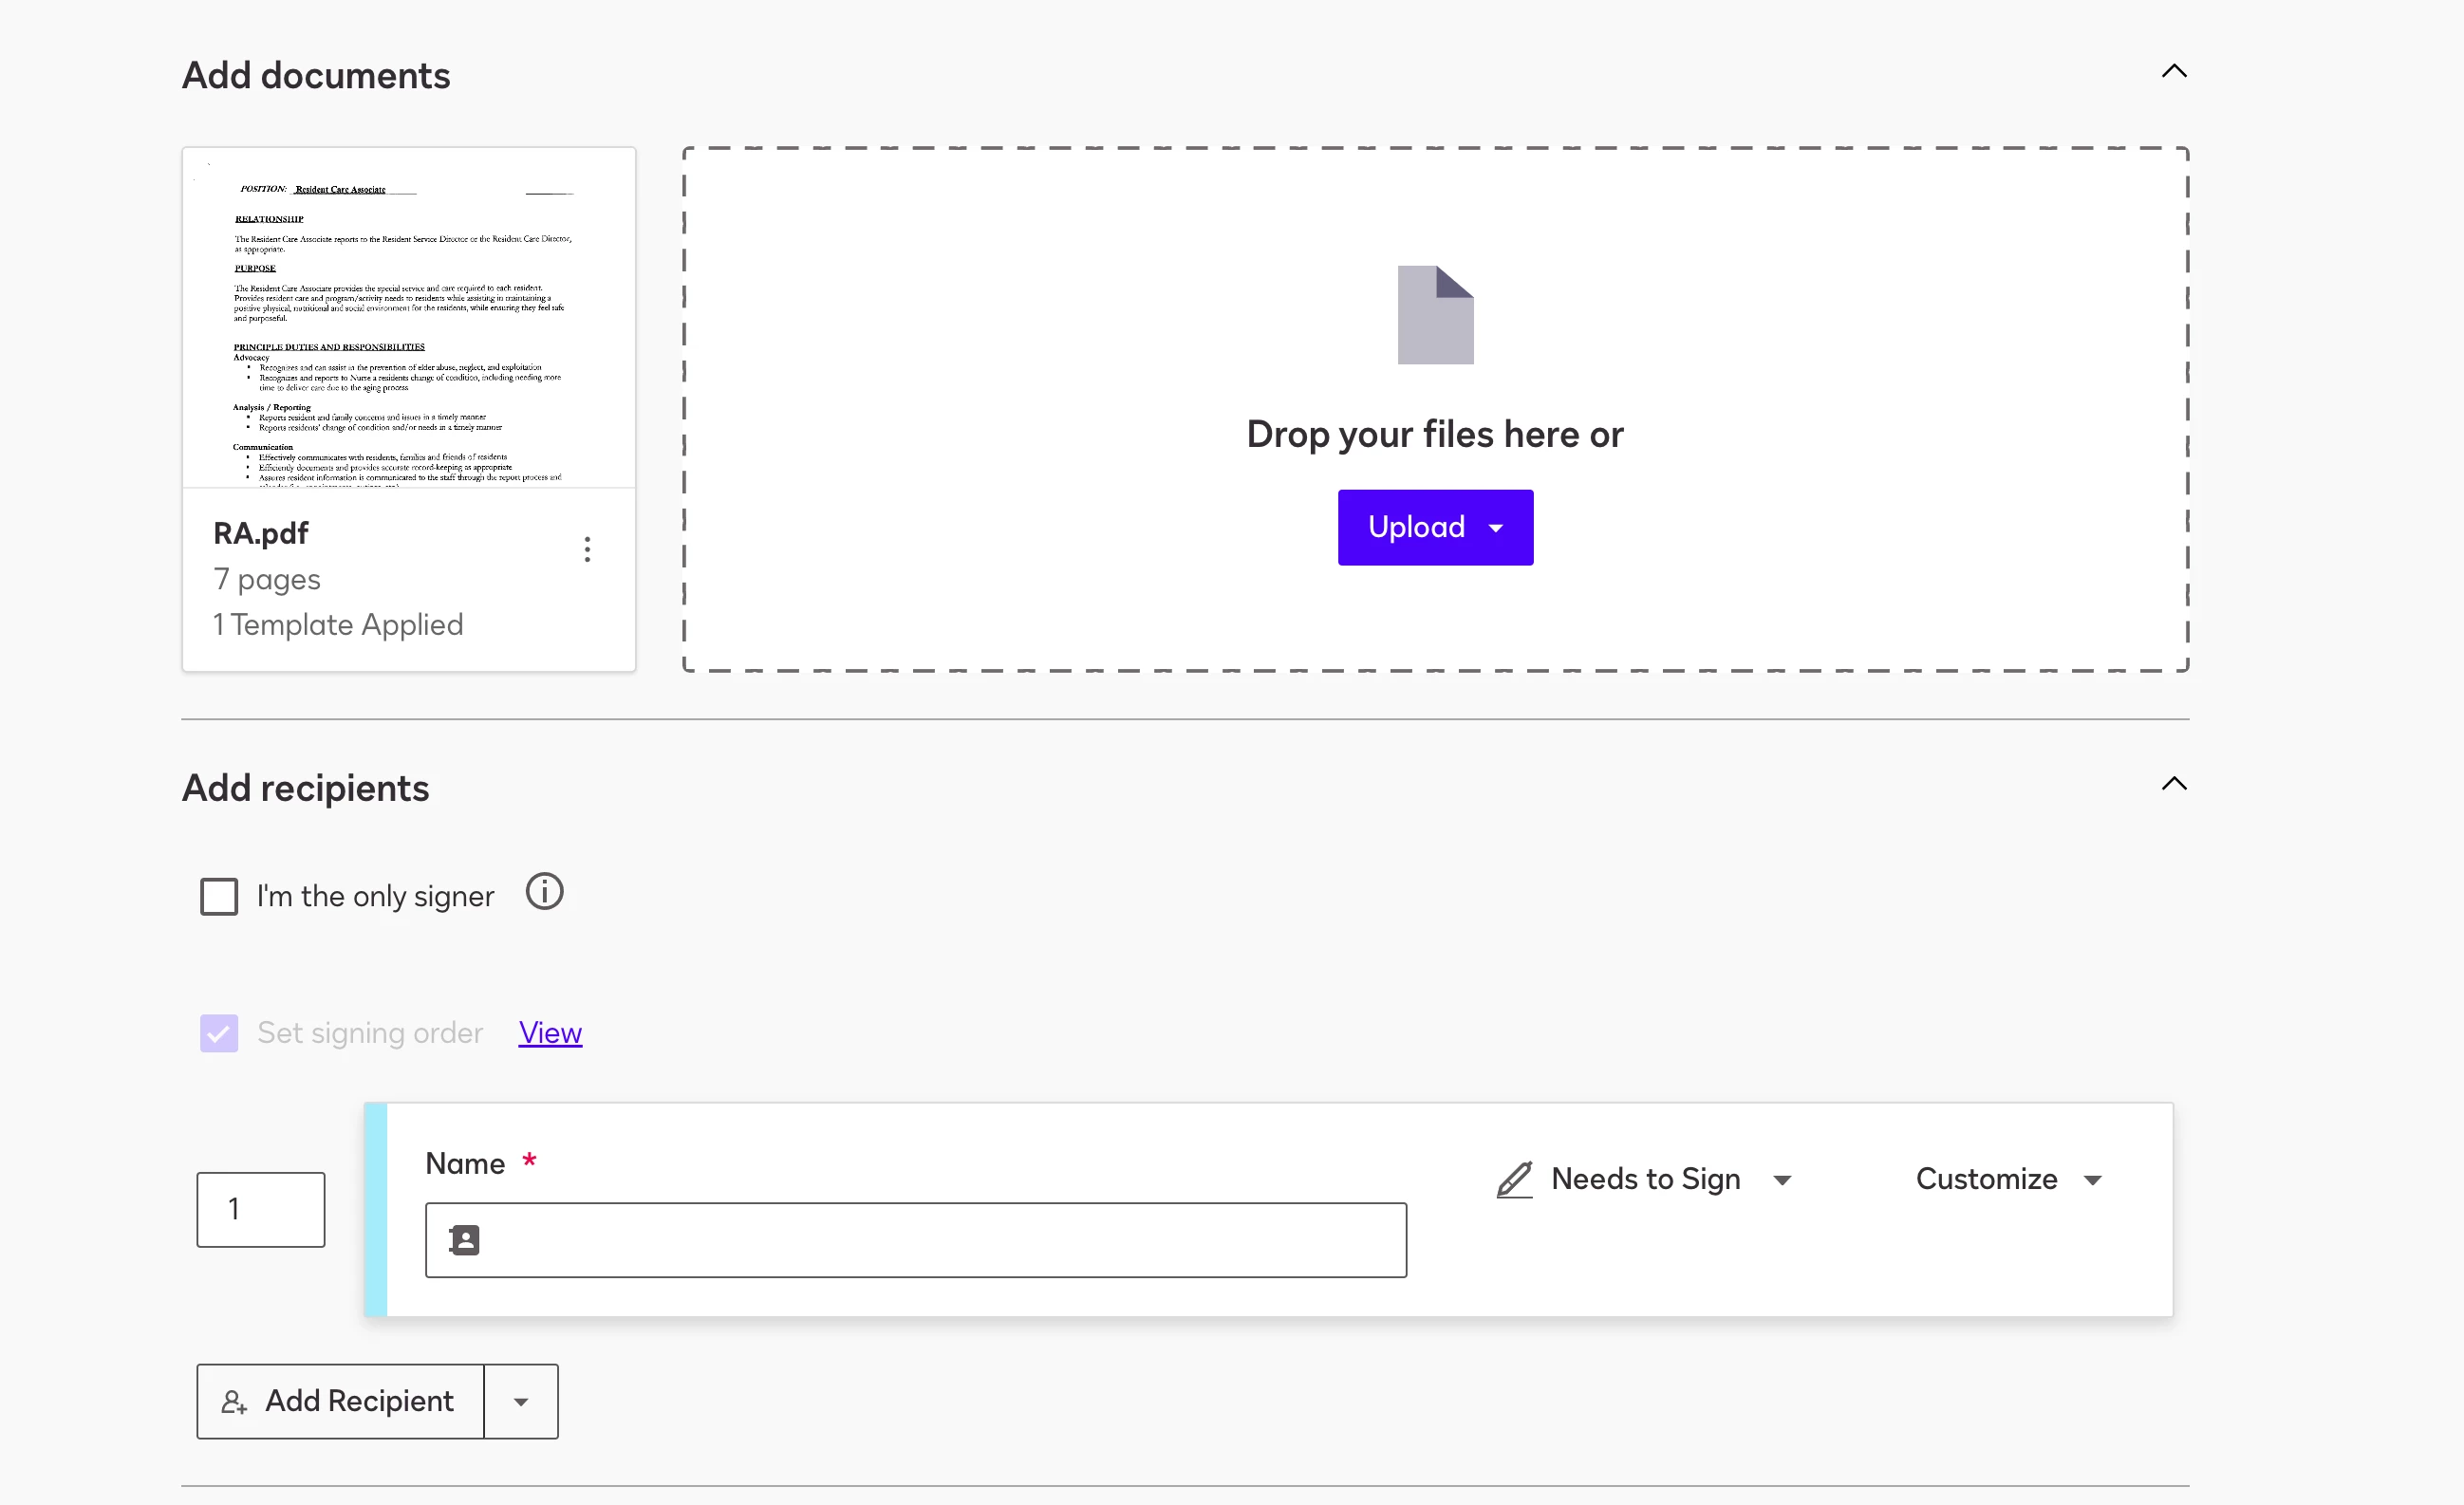The image size is (2464, 1505).
Task: Open the RA.pdf document thumbnail preview
Action: (408, 318)
